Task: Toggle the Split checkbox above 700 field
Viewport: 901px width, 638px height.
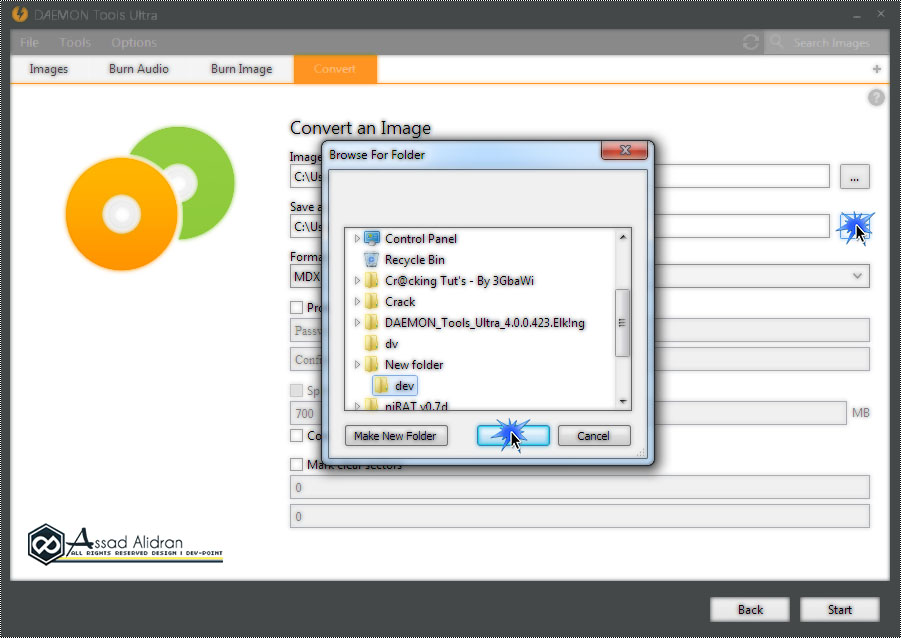Action: [x=297, y=391]
